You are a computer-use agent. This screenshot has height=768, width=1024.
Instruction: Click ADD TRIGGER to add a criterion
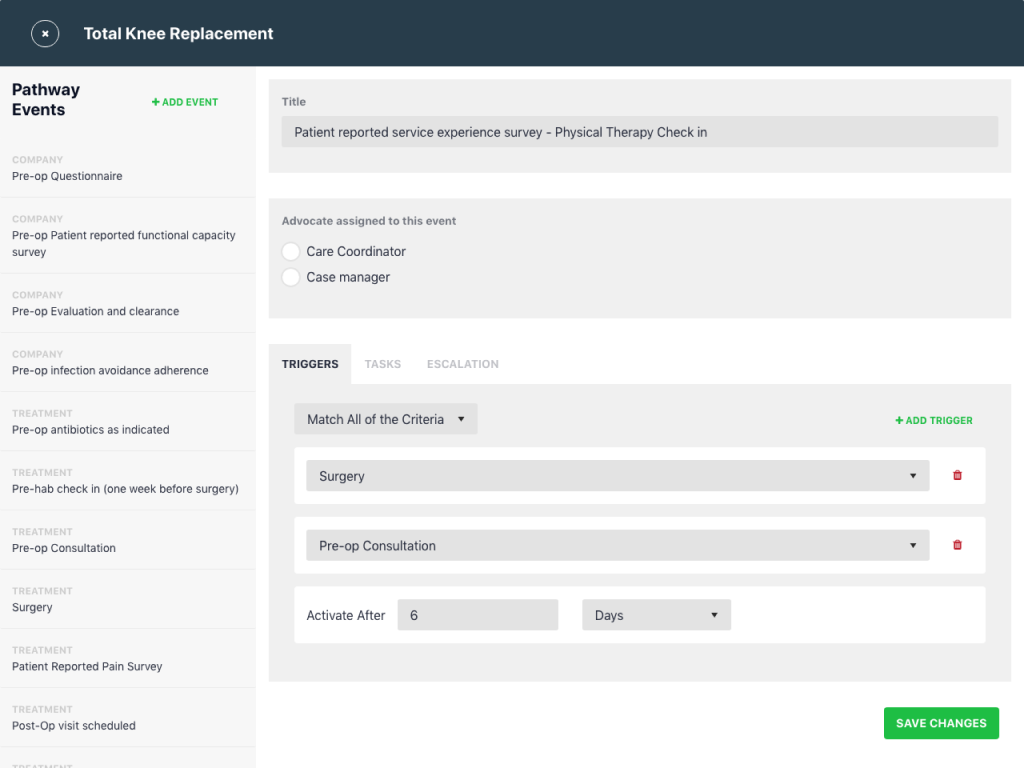933,420
